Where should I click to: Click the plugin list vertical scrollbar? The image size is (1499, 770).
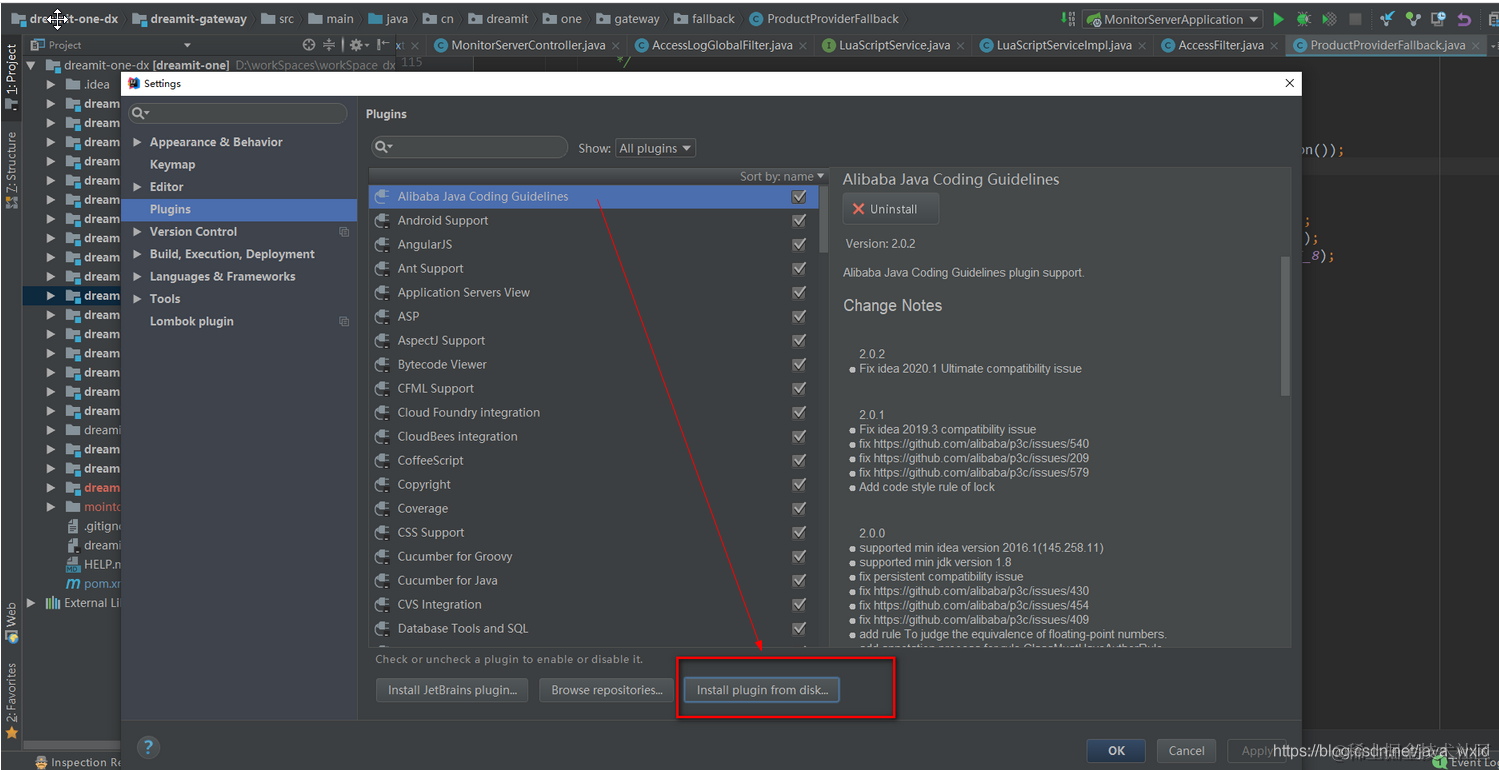click(823, 220)
